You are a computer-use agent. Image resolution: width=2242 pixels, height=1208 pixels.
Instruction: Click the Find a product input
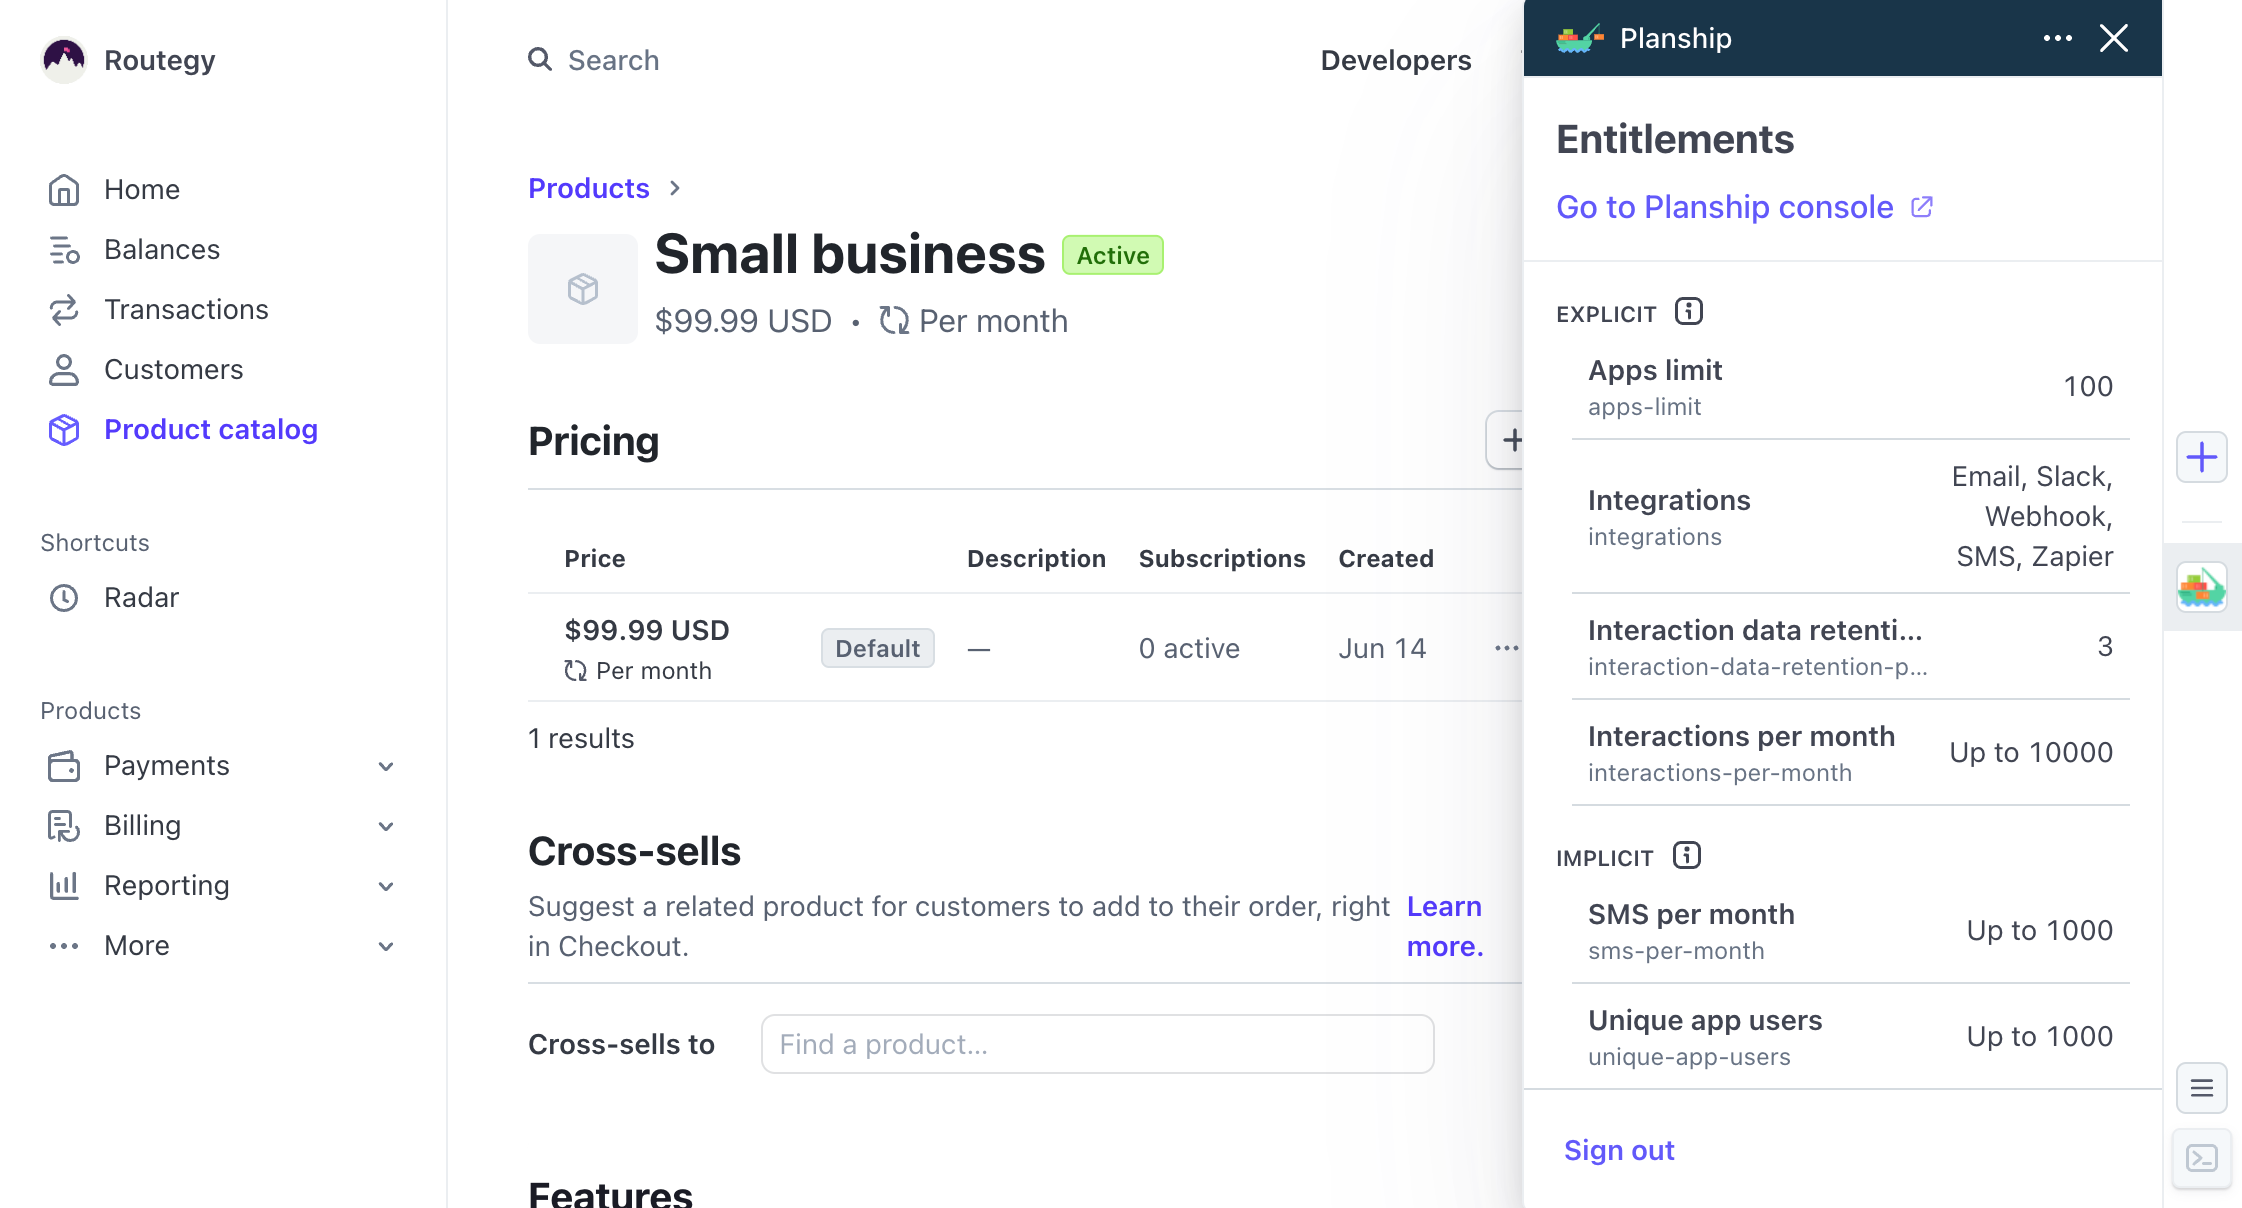coord(1097,1044)
